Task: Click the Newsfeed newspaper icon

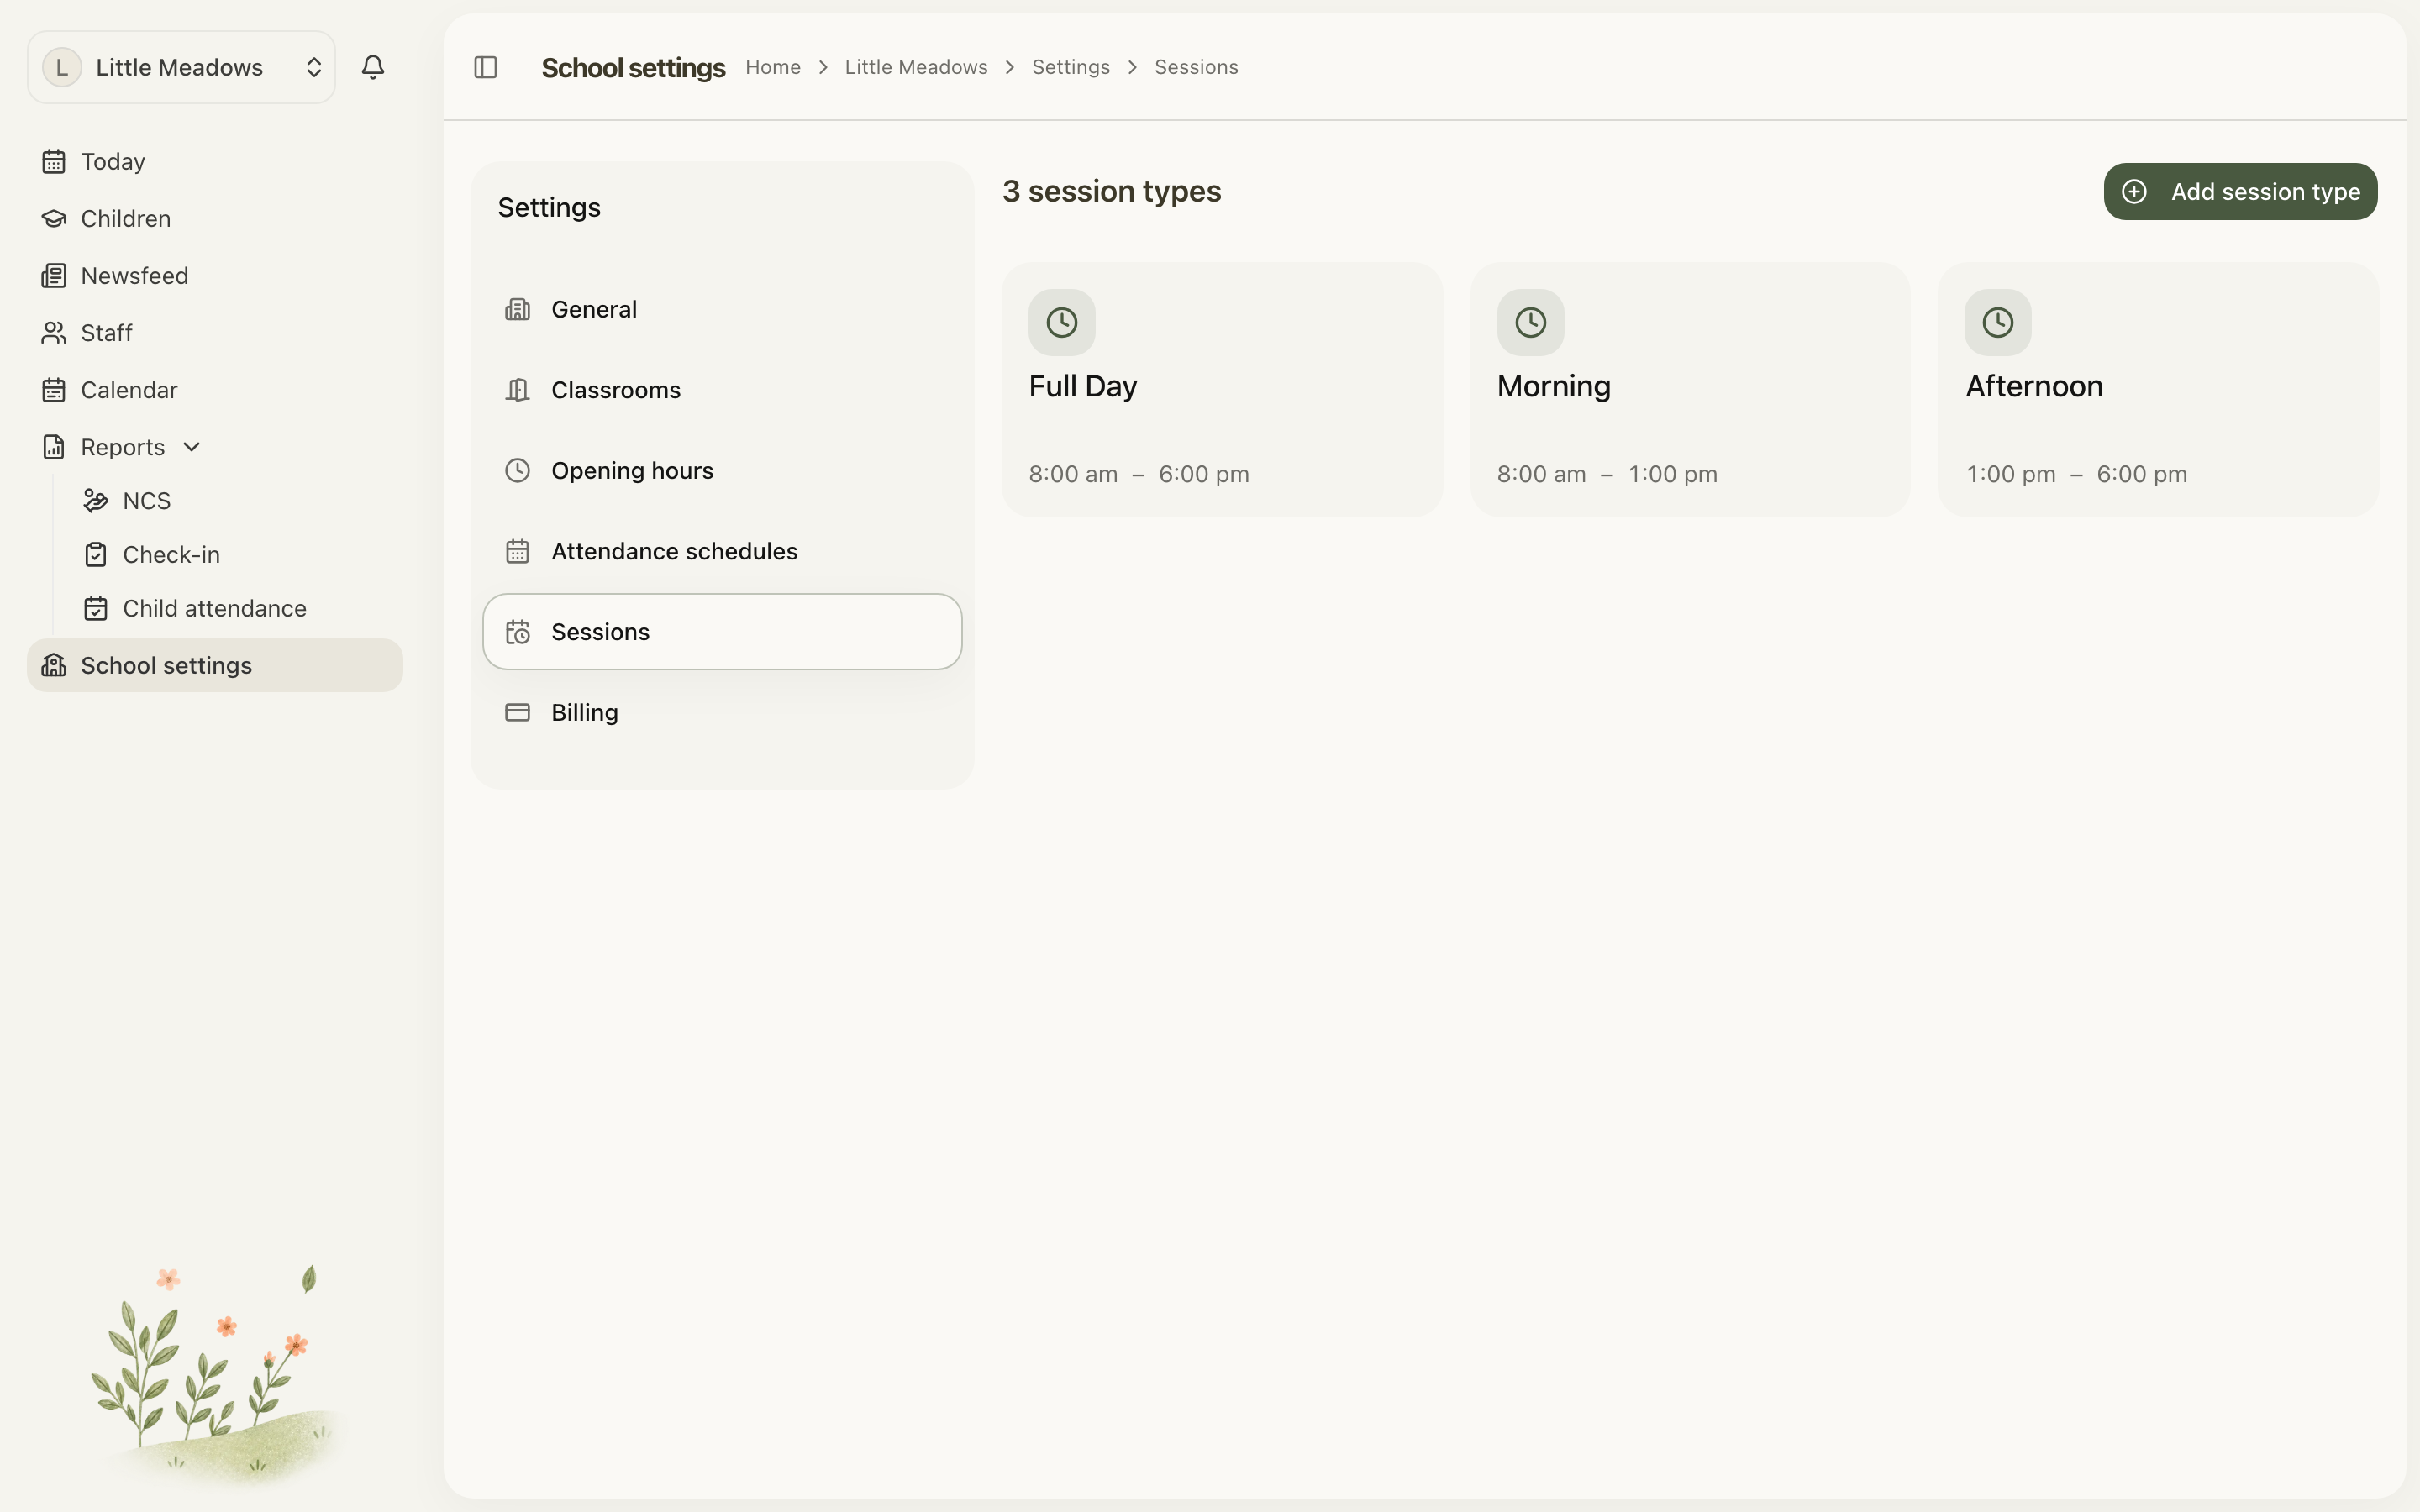Action: pyautogui.click(x=54, y=275)
